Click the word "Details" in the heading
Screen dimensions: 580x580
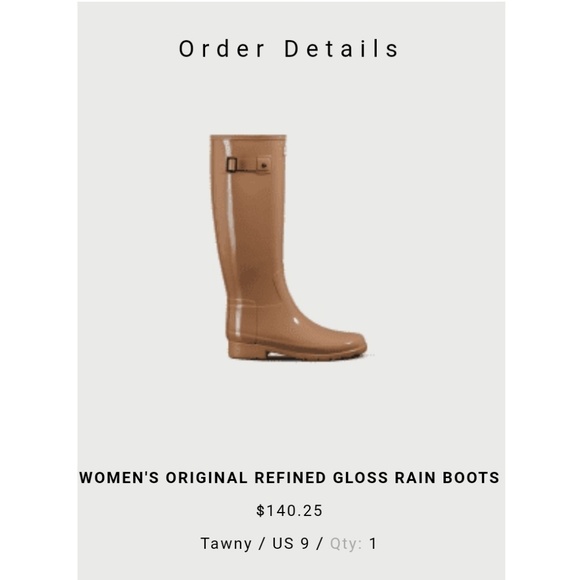point(341,49)
